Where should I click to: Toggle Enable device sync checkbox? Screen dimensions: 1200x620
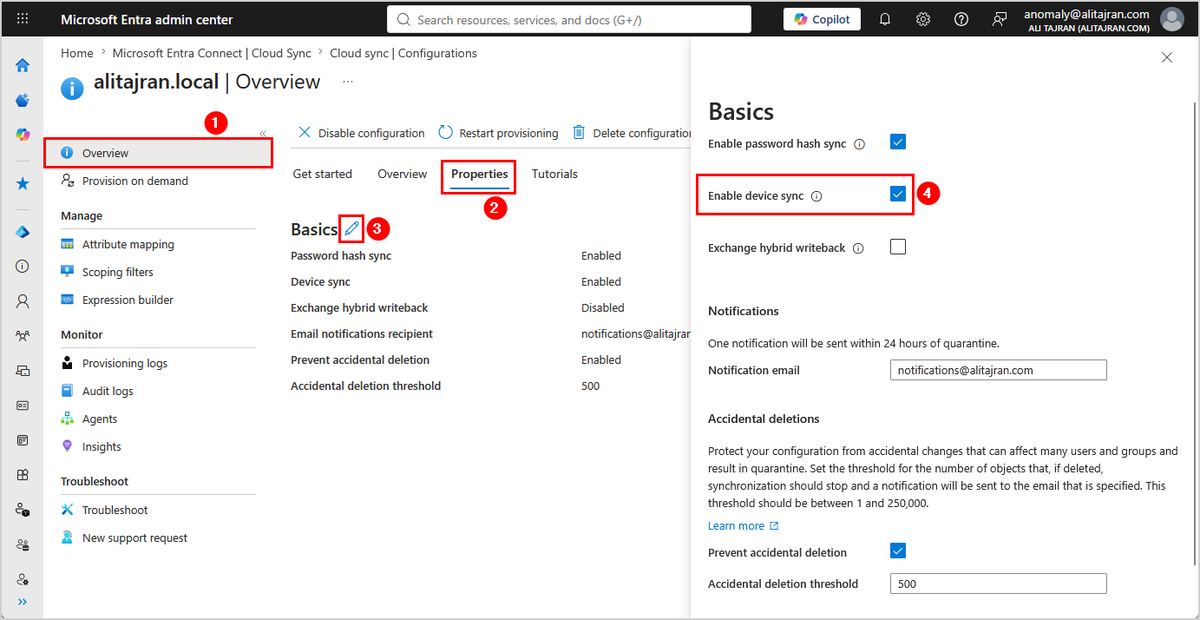[898, 194]
